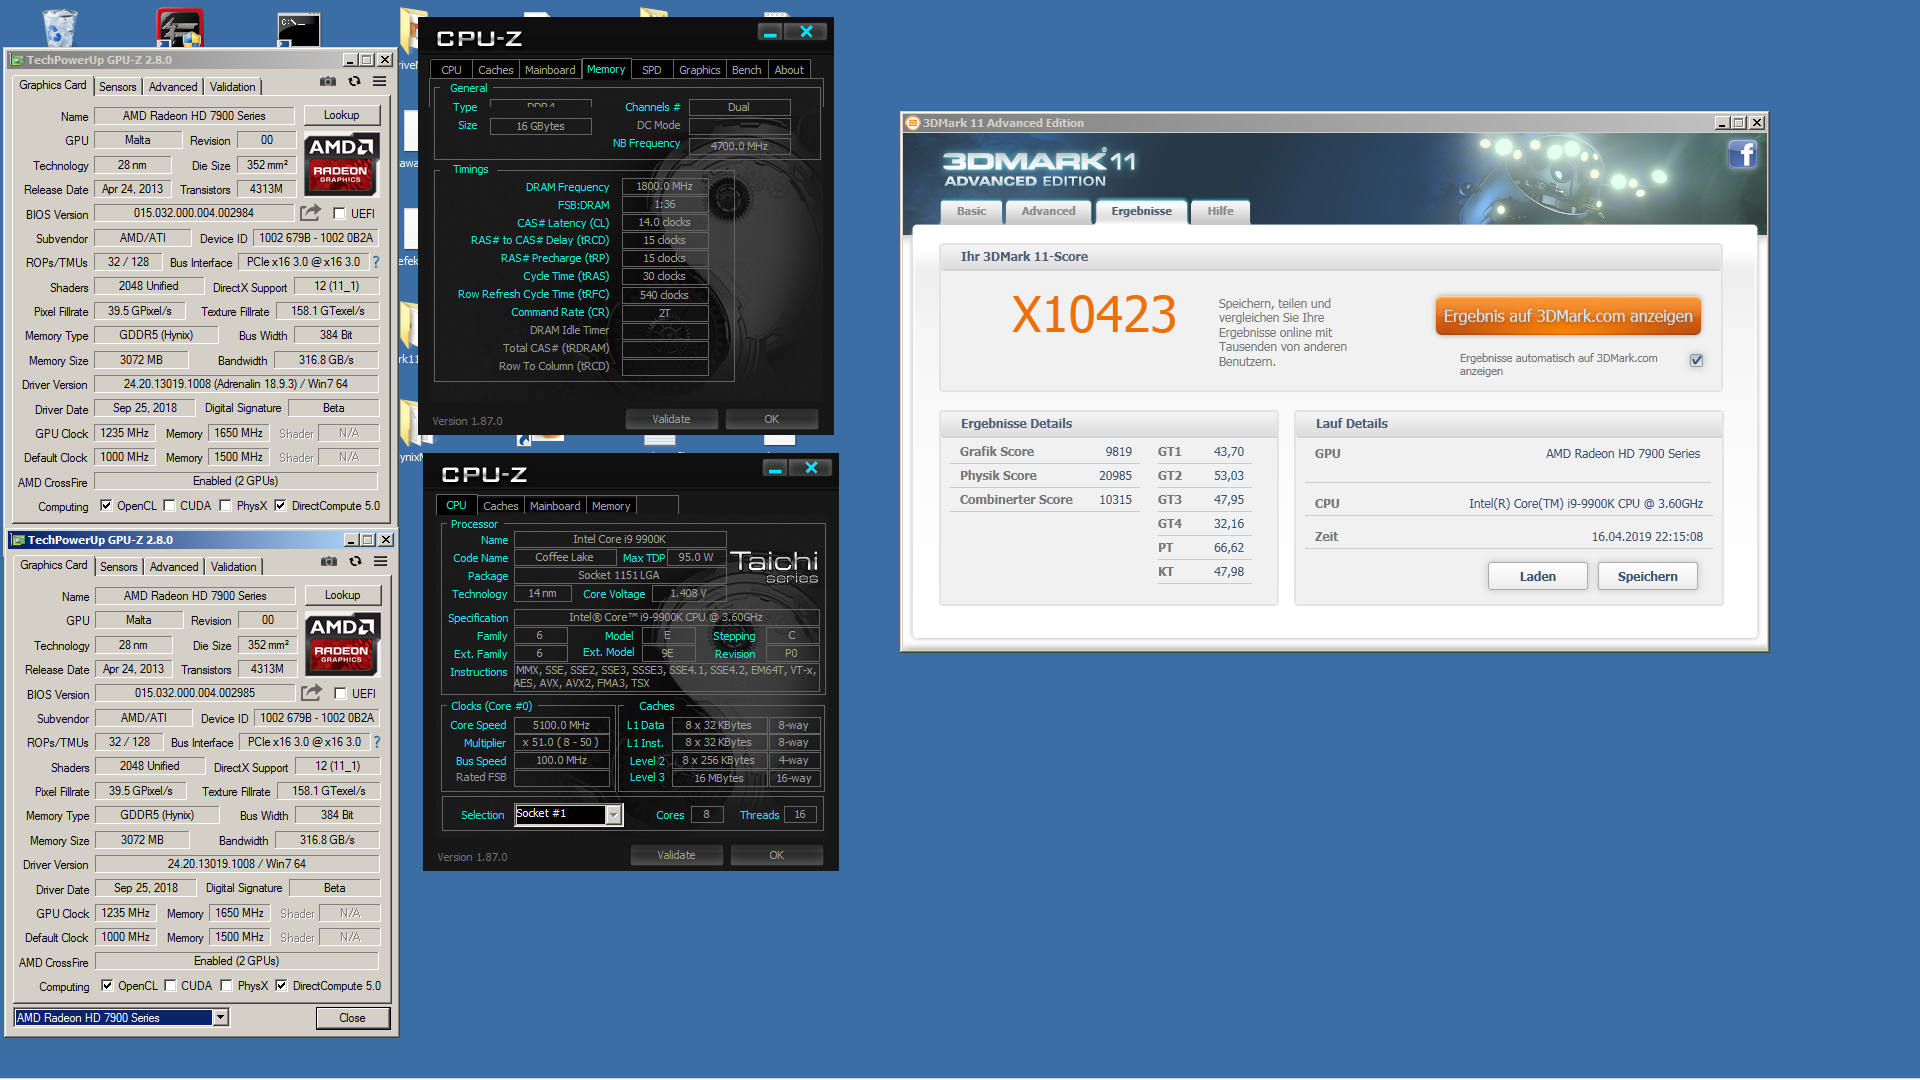
Task: Toggle DirectCompute checkbox in the upper GPU-Z window
Action: coord(280,506)
